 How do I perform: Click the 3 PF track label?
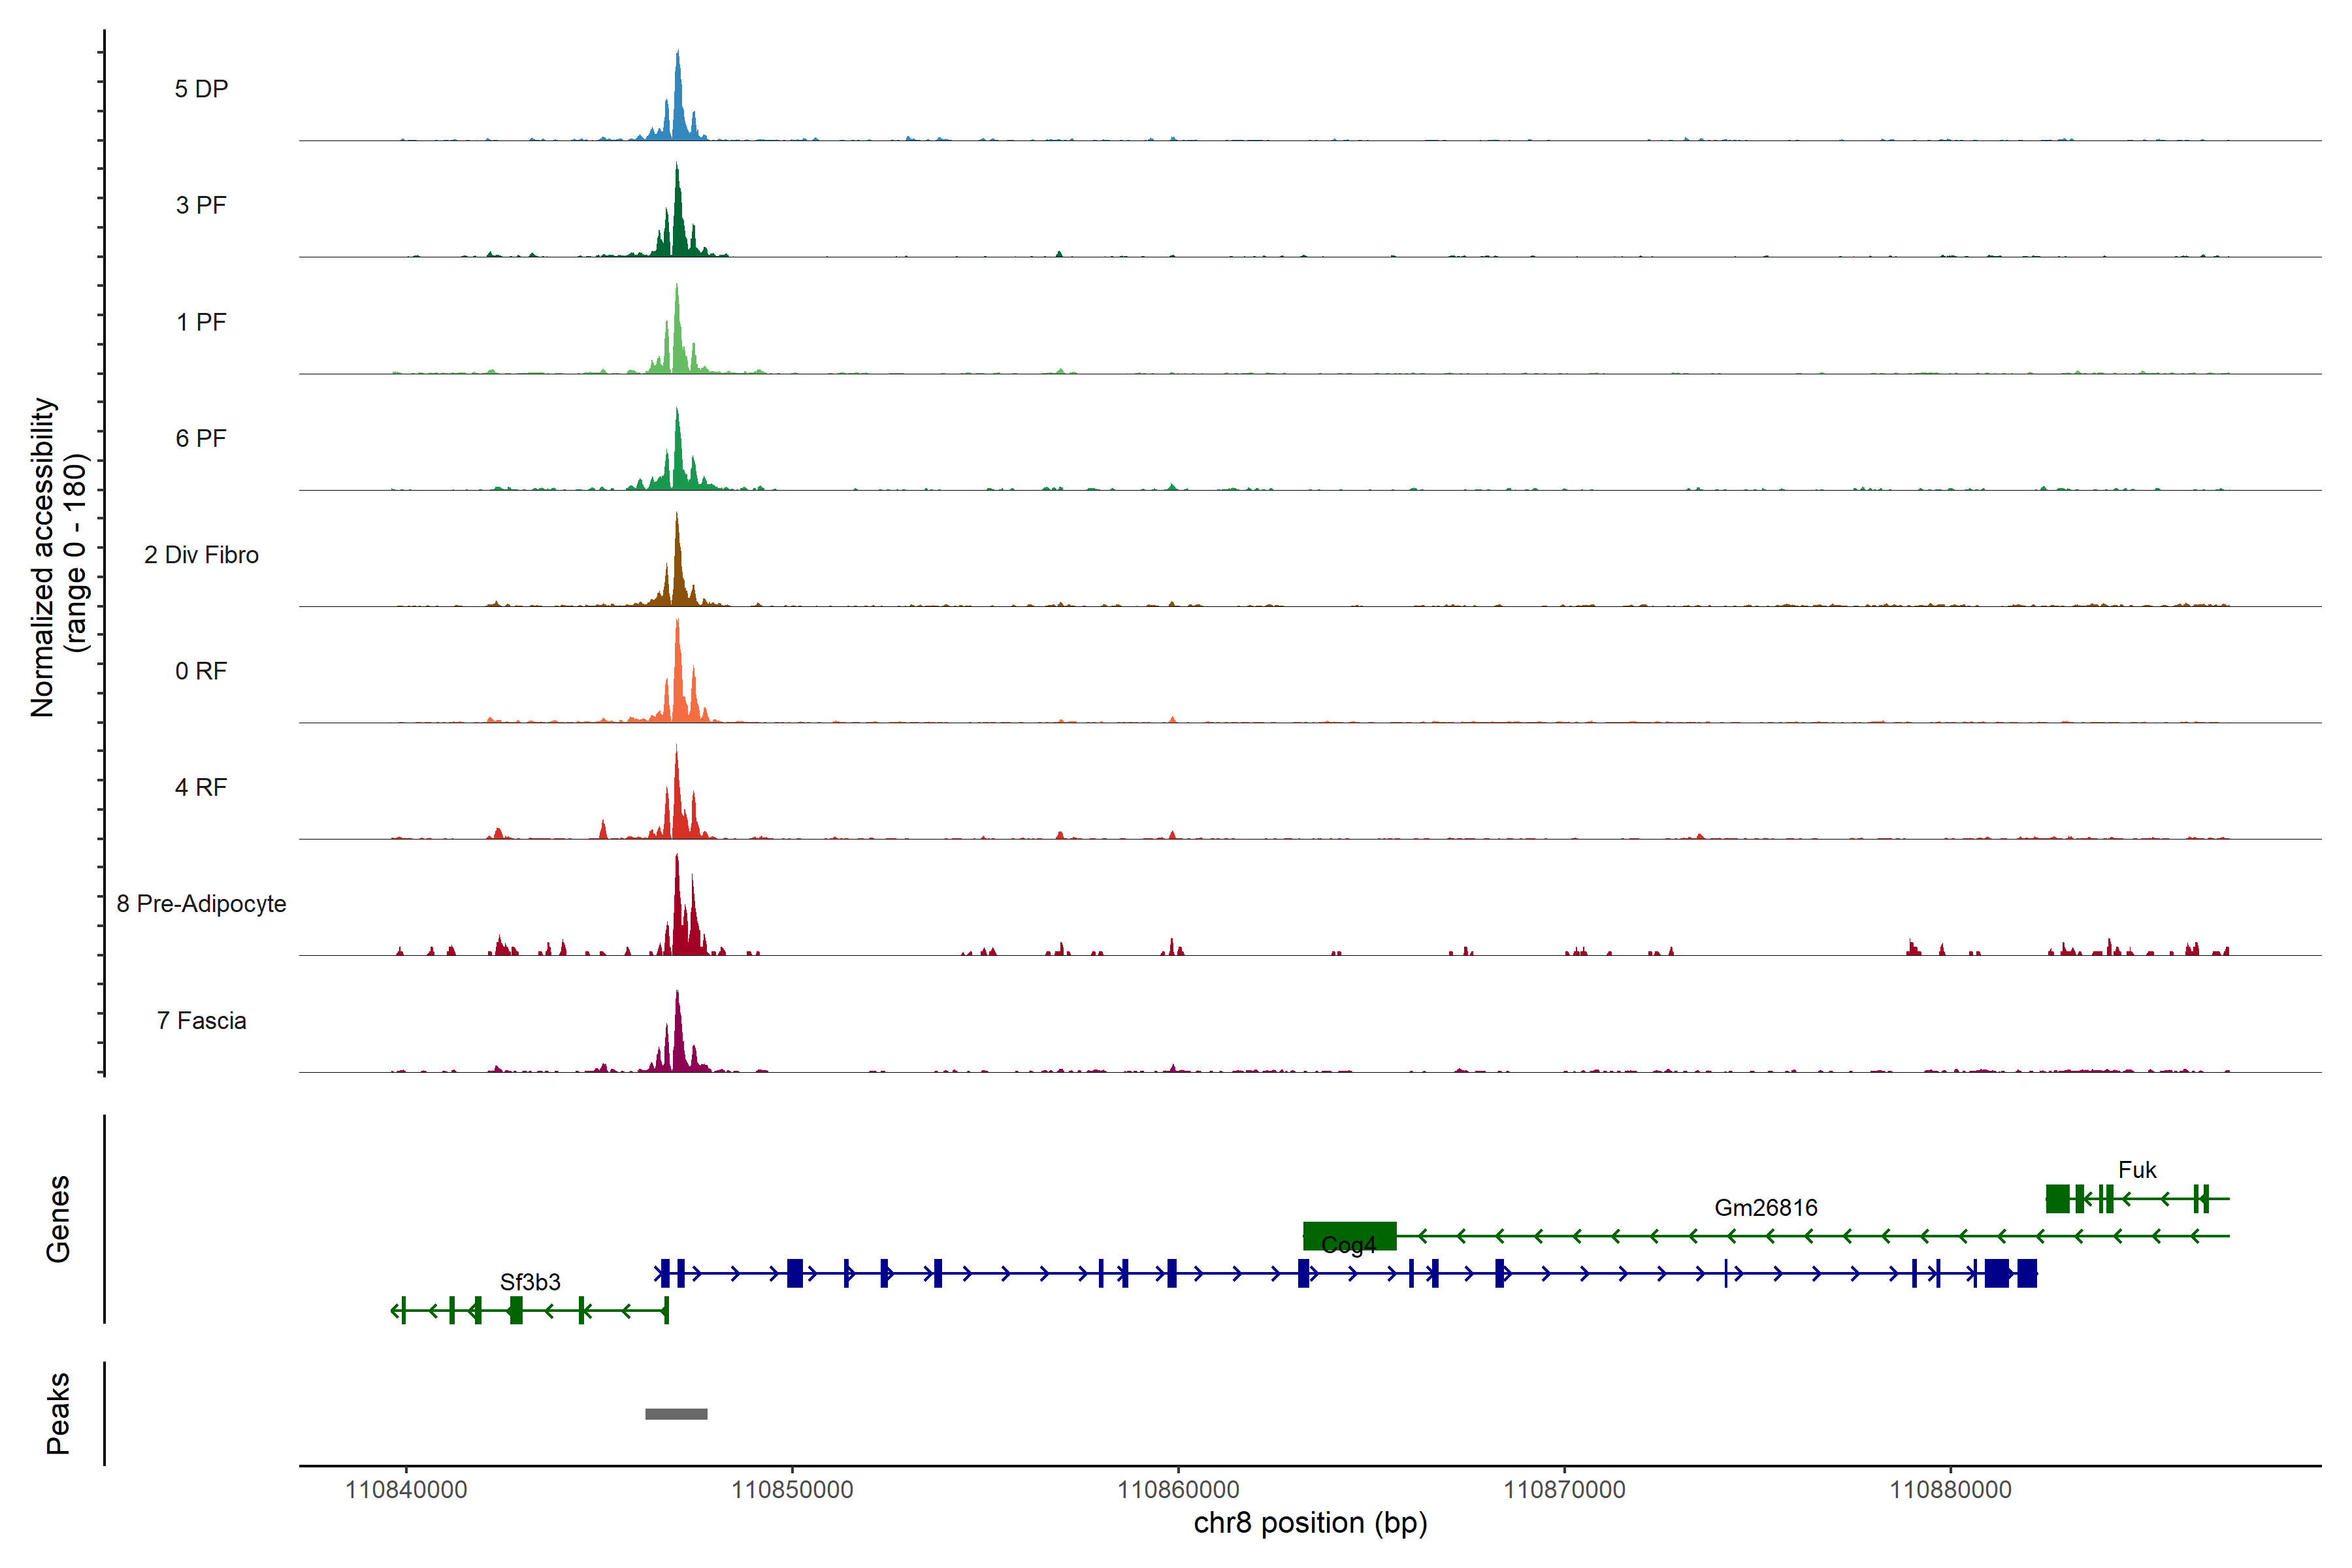pos(201,205)
